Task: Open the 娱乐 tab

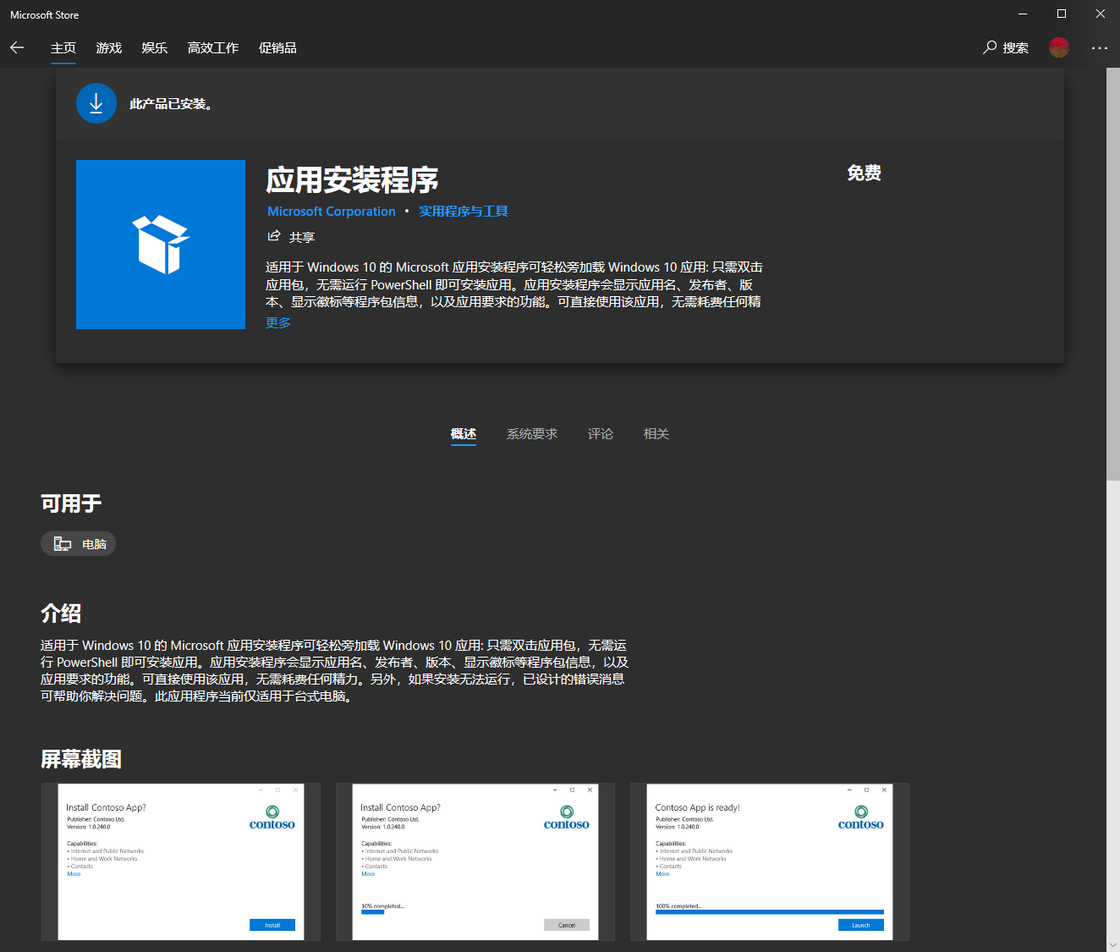Action: point(154,48)
